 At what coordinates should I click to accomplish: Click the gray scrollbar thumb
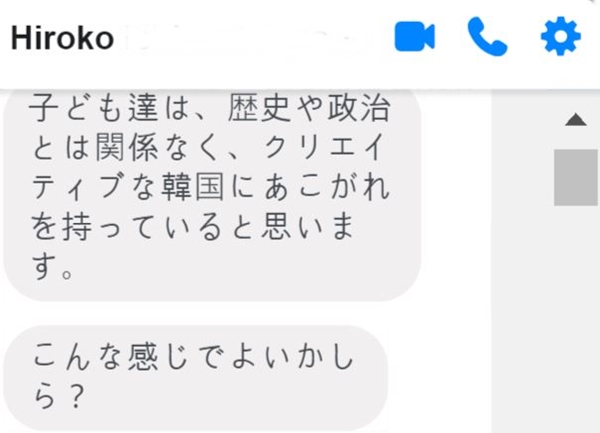(576, 177)
